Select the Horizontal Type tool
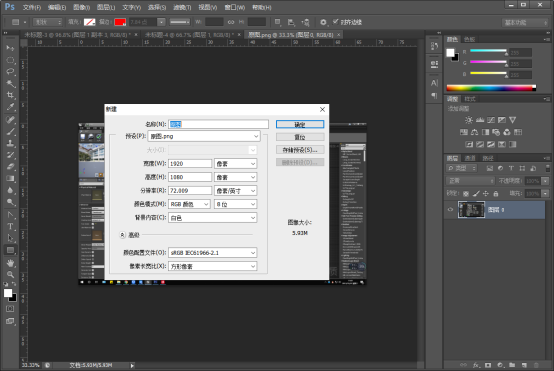Screen dimensions: 554x371 coord(10,226)
